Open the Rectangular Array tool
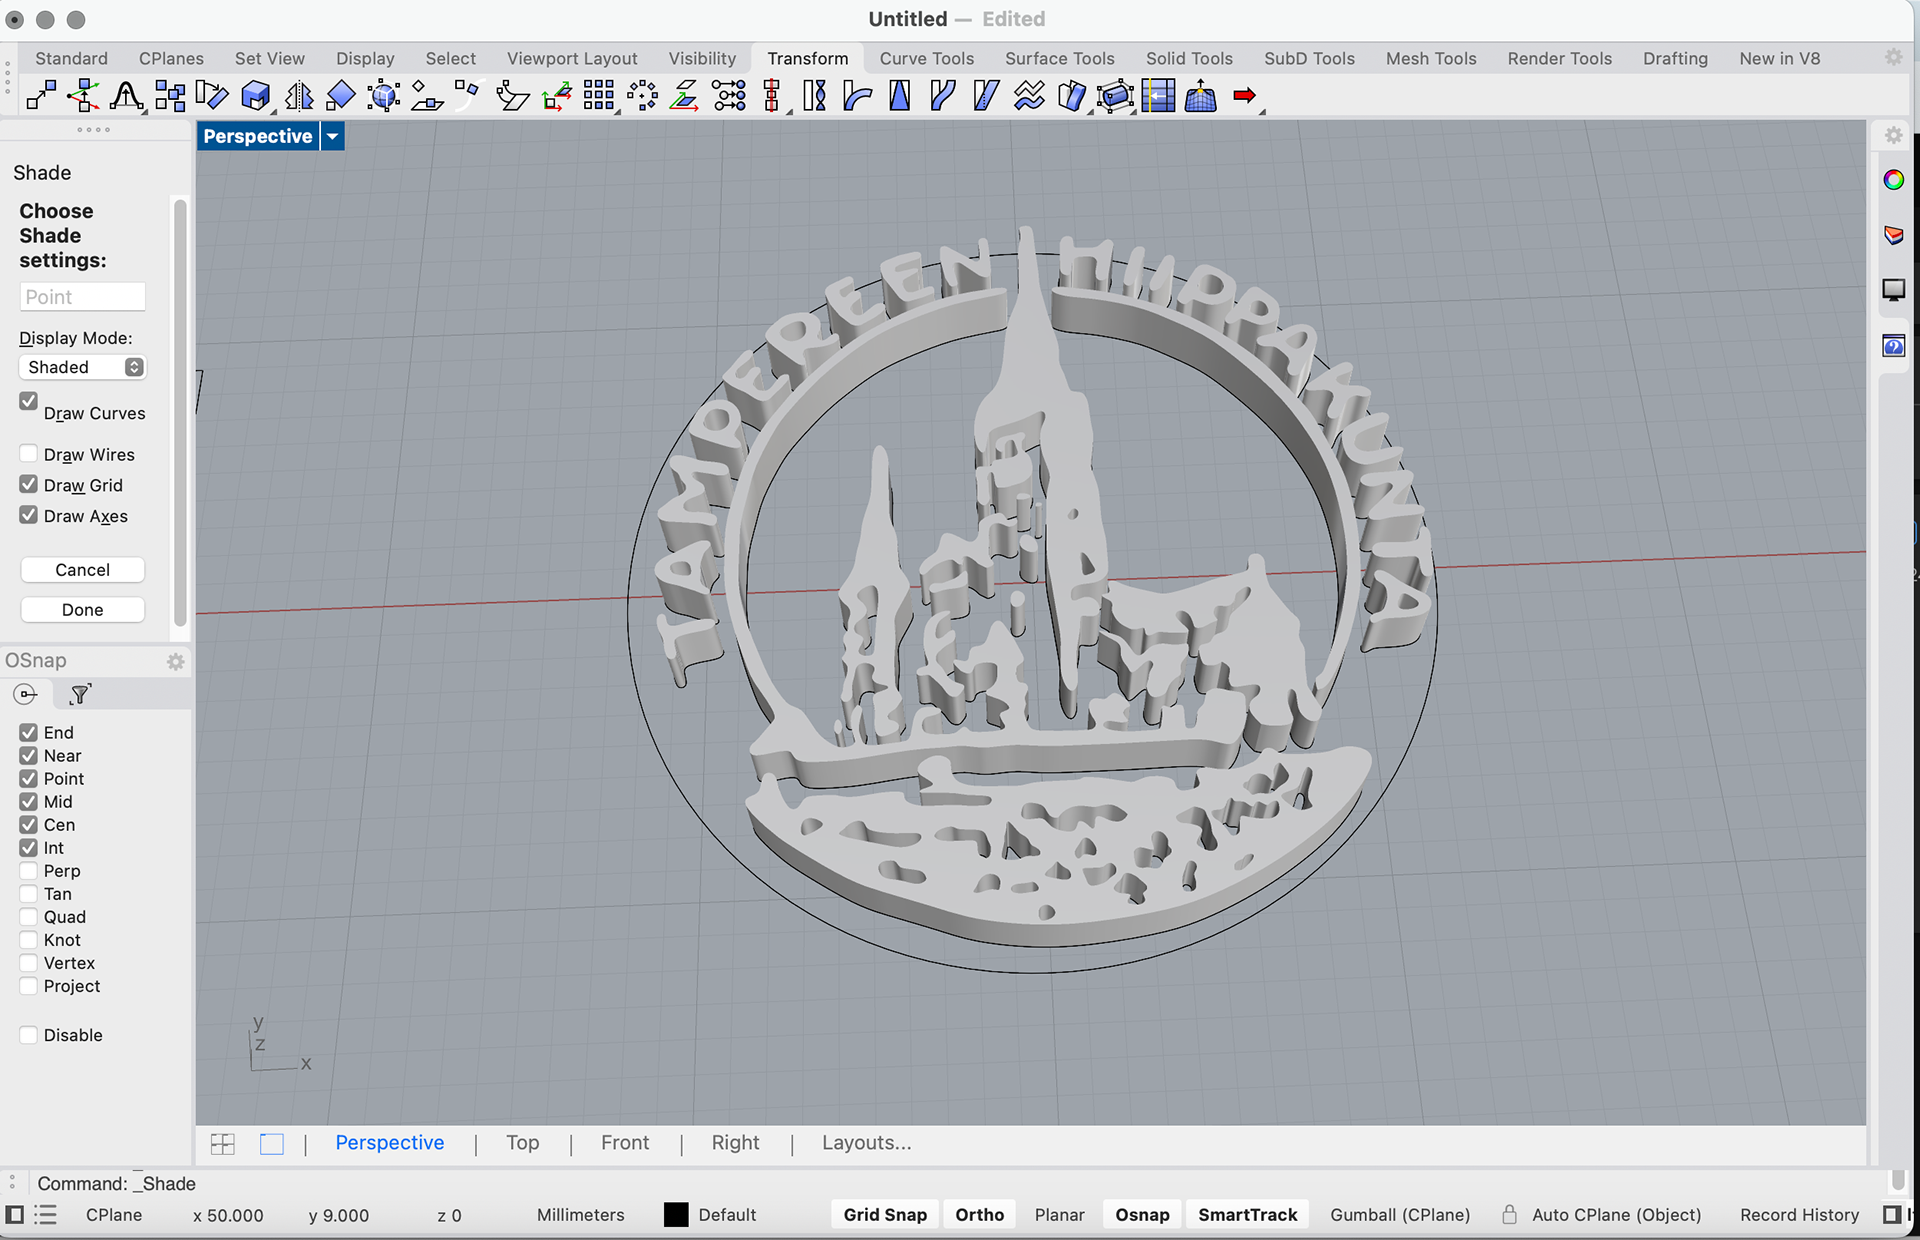 click(x=599, y=96)
